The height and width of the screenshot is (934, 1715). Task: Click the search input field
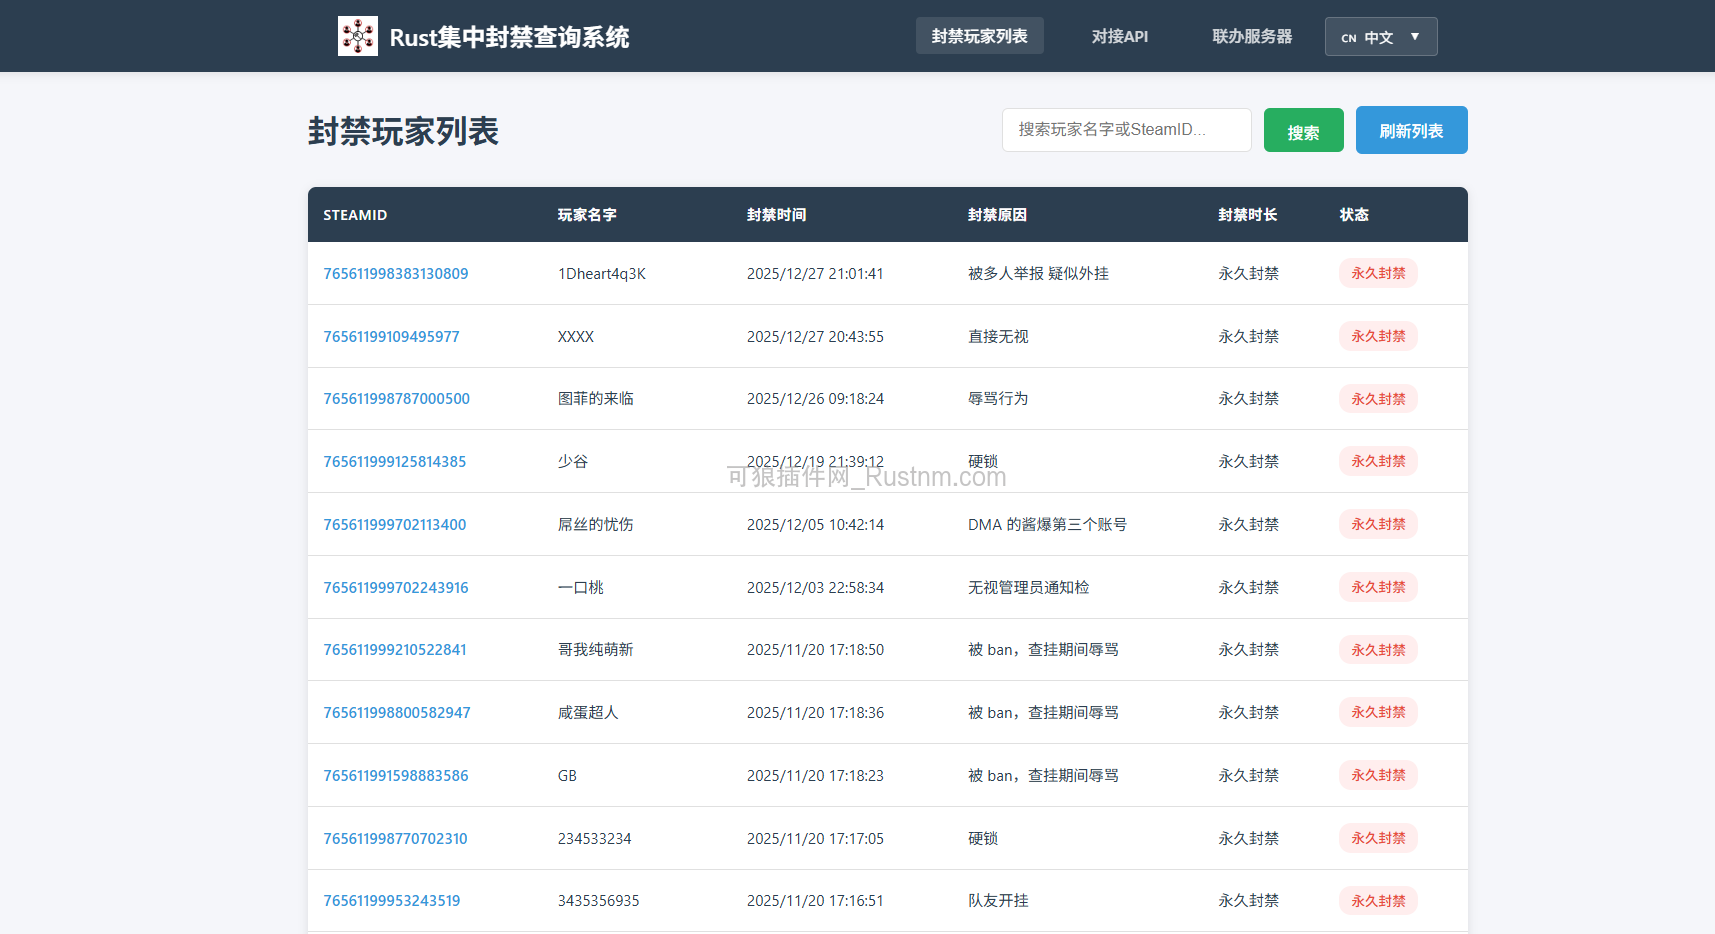(x=1126, y=129)
